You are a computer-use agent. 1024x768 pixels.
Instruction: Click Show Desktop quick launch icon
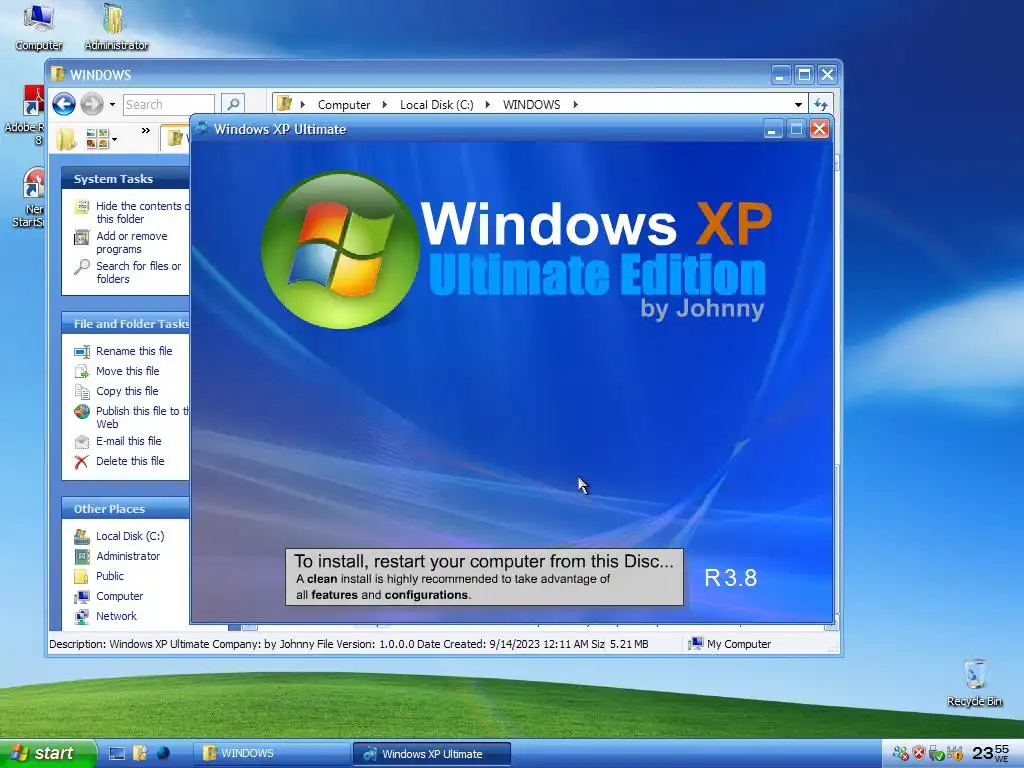click(116, 754)
